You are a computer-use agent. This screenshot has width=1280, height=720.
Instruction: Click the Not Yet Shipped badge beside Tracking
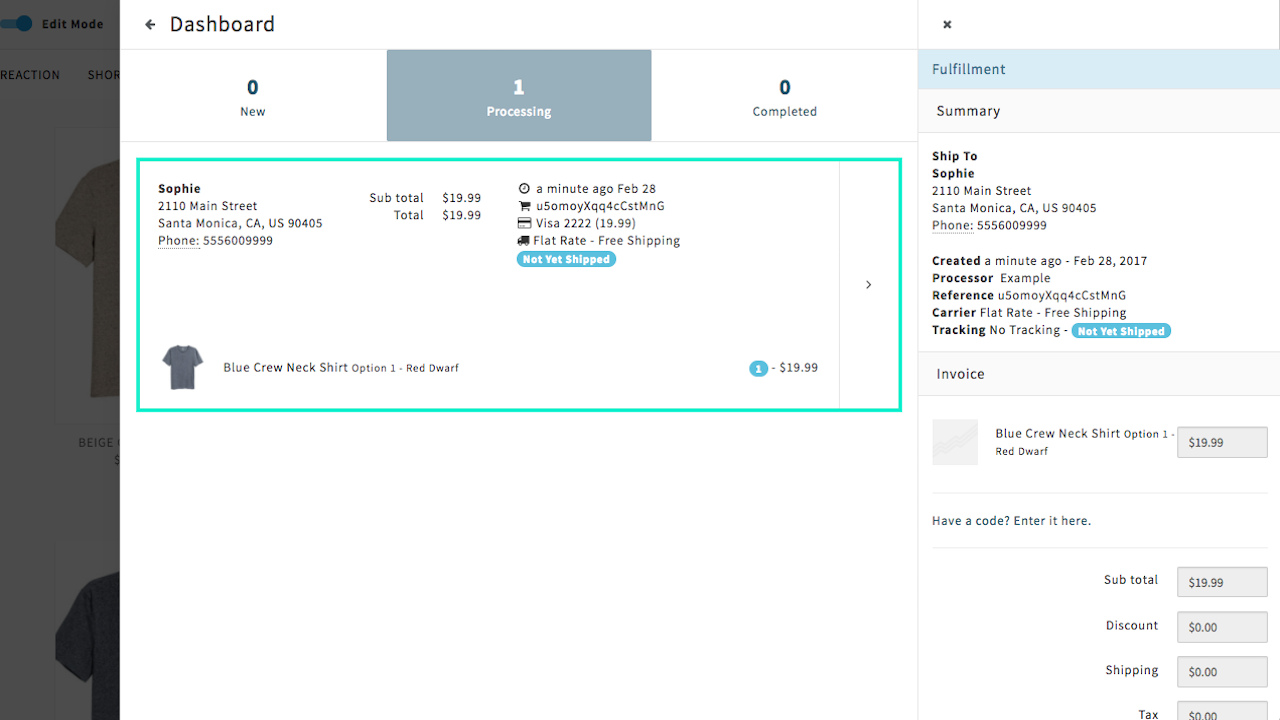[1121, 331]
